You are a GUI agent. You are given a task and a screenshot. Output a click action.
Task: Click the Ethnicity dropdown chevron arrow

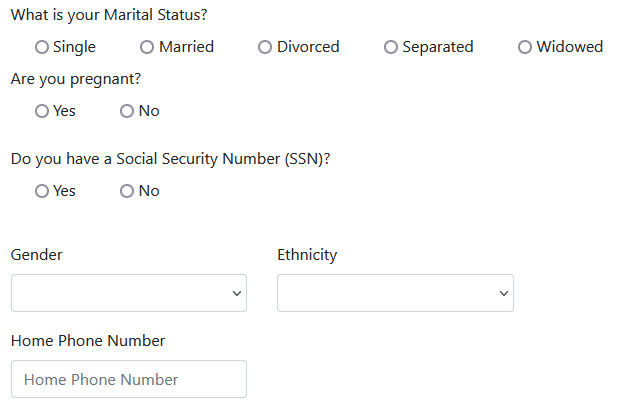click(503, 293)
